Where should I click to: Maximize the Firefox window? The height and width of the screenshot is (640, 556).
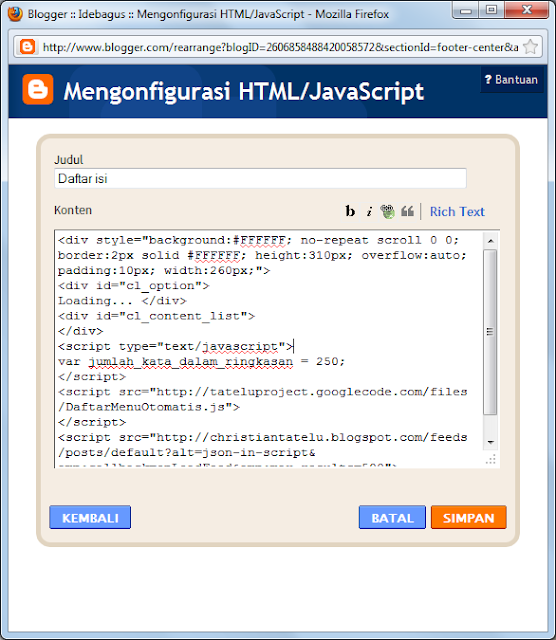(x=492, y=10)
